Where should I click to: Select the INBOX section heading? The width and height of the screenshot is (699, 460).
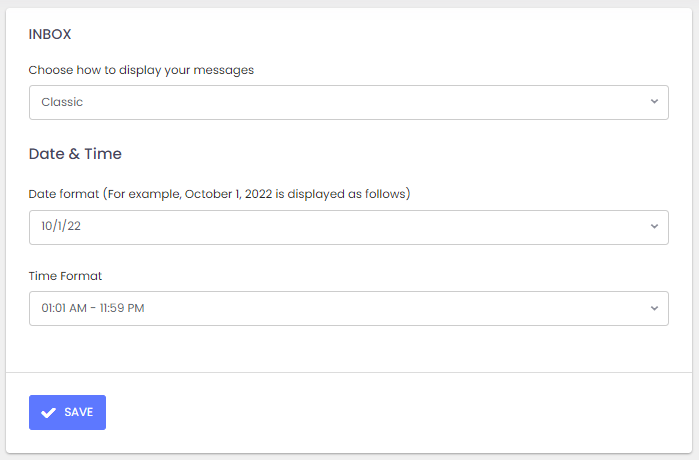click(50, 34)
